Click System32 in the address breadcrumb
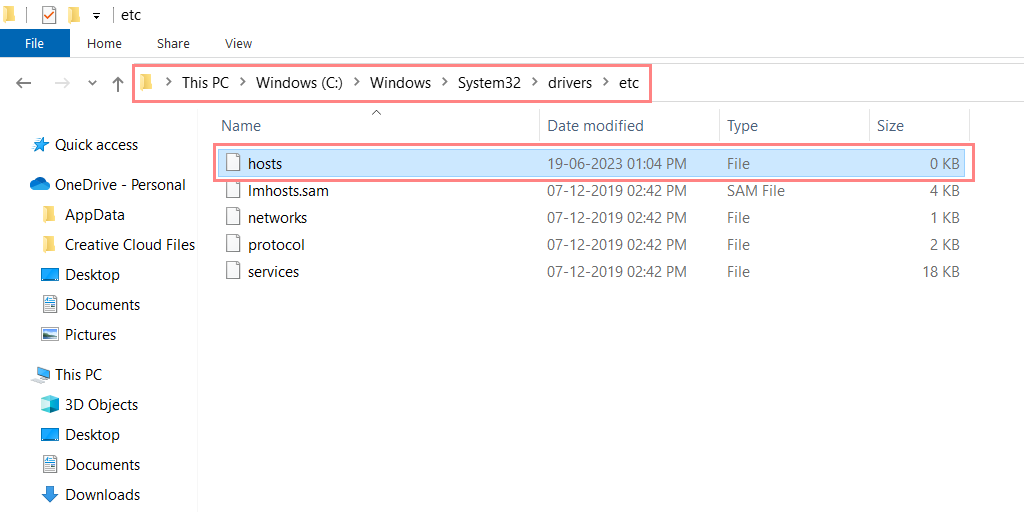Screen dimensions: 1024x512 [489, 83]
